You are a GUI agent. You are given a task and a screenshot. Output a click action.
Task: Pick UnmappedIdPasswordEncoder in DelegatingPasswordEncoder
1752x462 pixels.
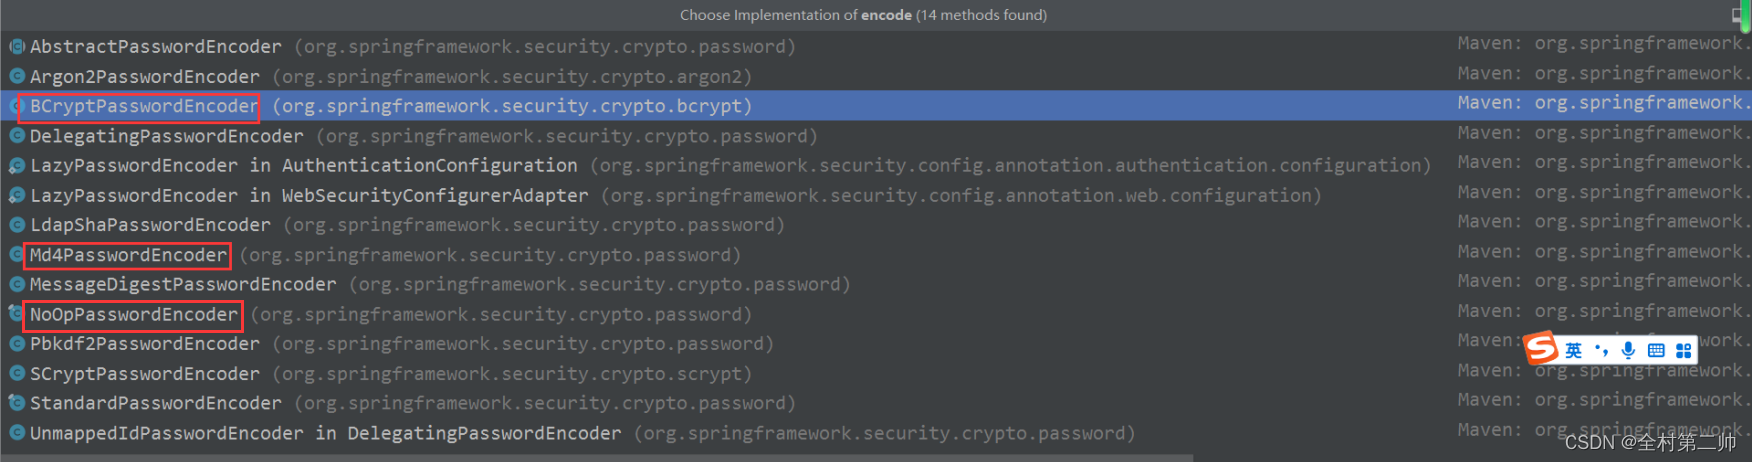325,433
